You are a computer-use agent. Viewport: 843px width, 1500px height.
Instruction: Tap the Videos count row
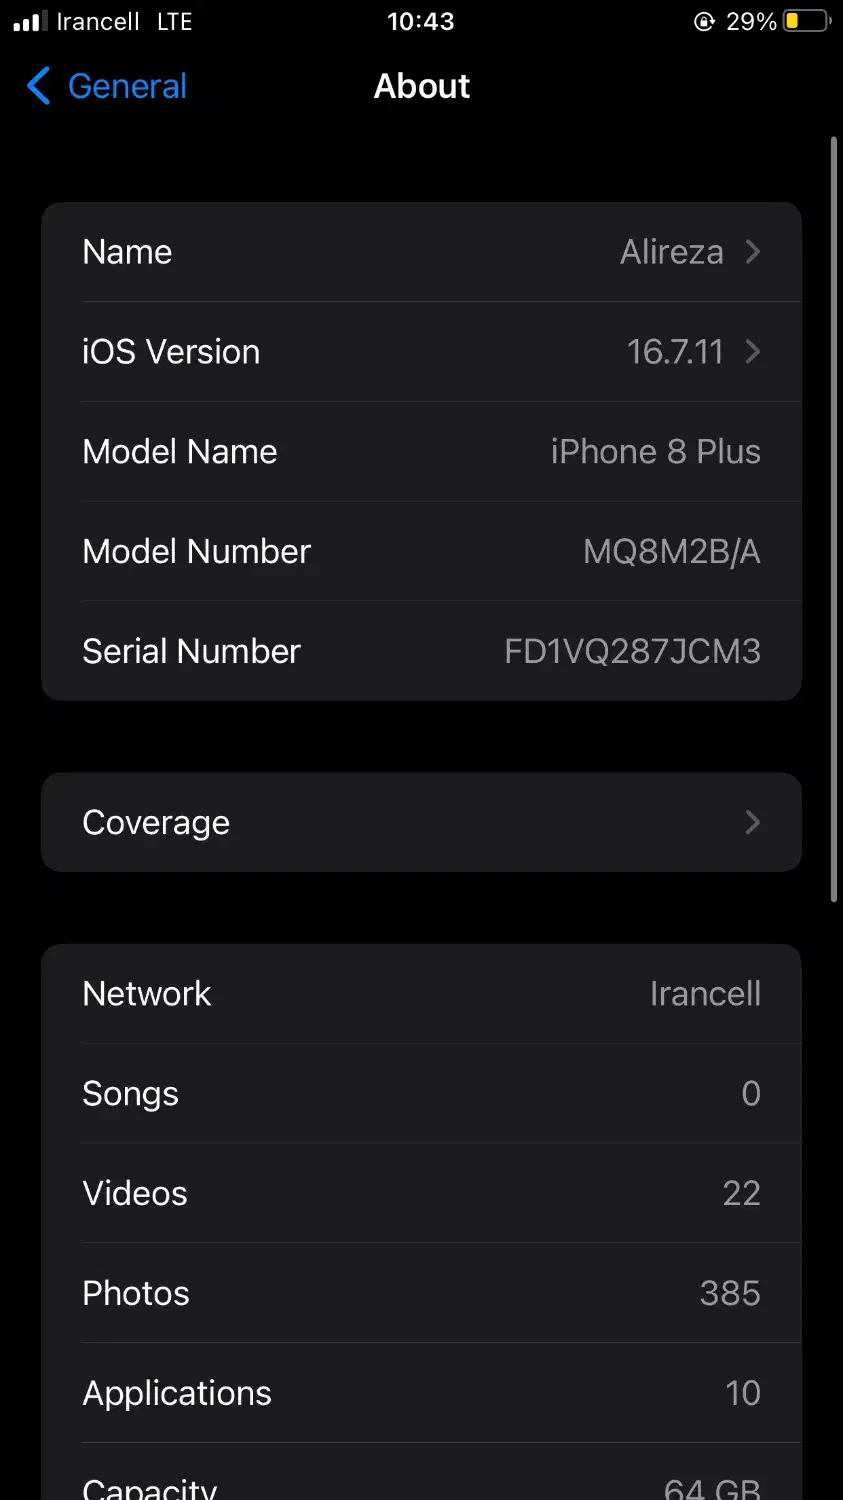click(x=421, y=1193)
